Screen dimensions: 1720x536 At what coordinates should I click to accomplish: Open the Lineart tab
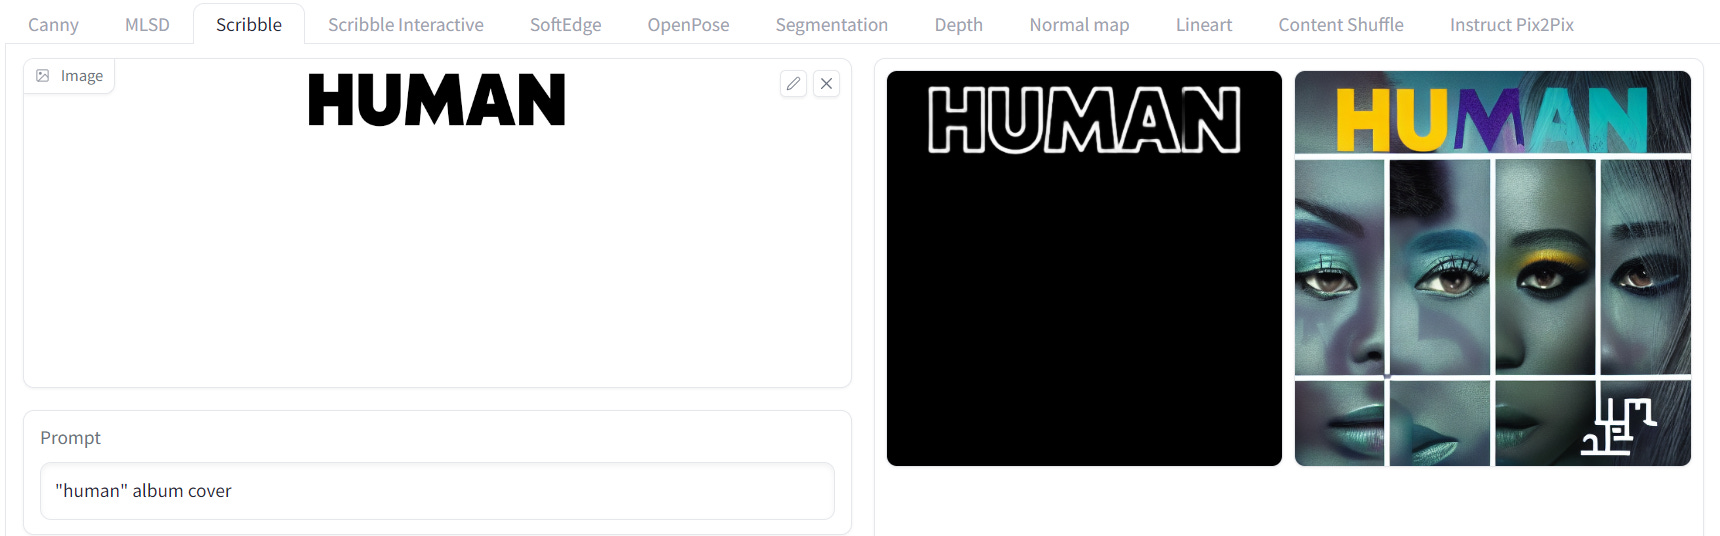pos(1204,25)
